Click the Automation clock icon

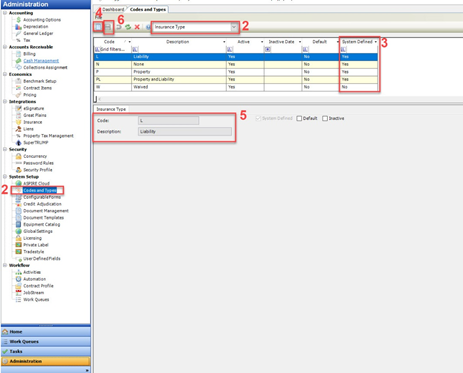click(19, 279)
